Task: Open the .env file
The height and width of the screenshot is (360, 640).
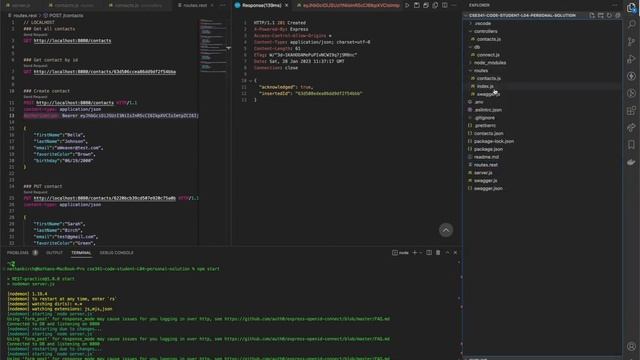Action: pos(478,102)
